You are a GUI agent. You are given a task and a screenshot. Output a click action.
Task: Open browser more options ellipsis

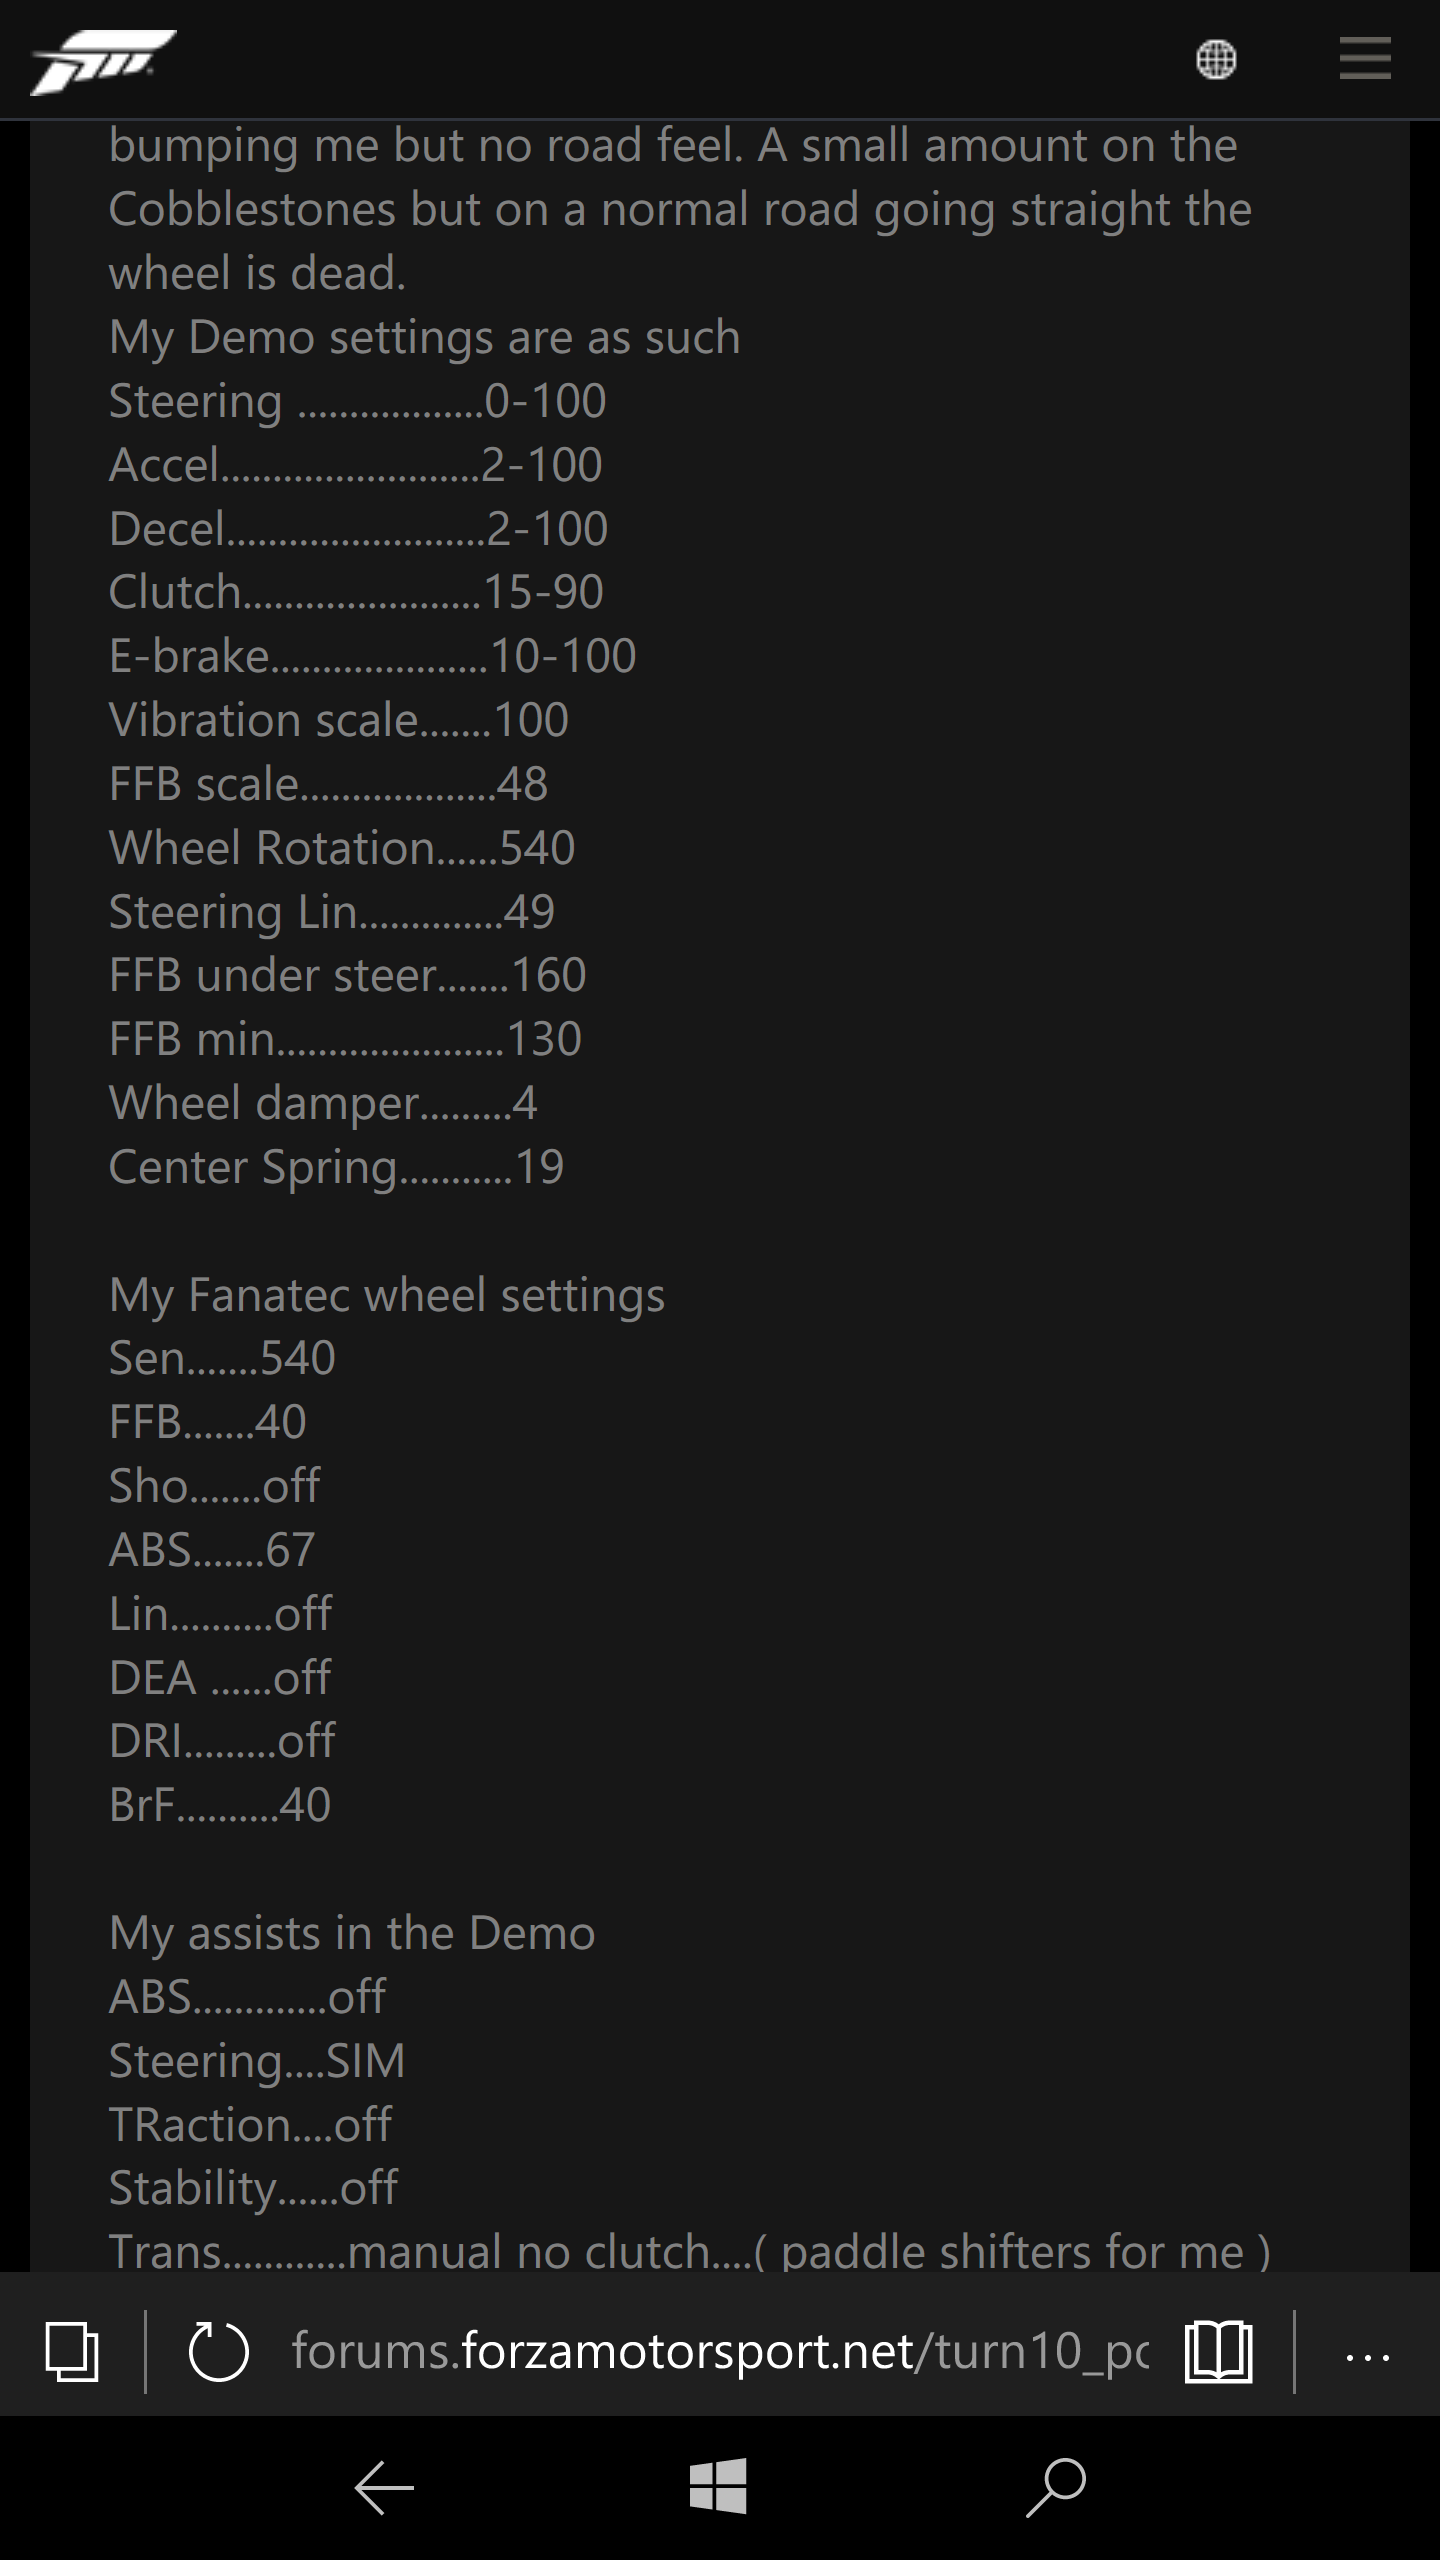(x=1367, y=2357)
